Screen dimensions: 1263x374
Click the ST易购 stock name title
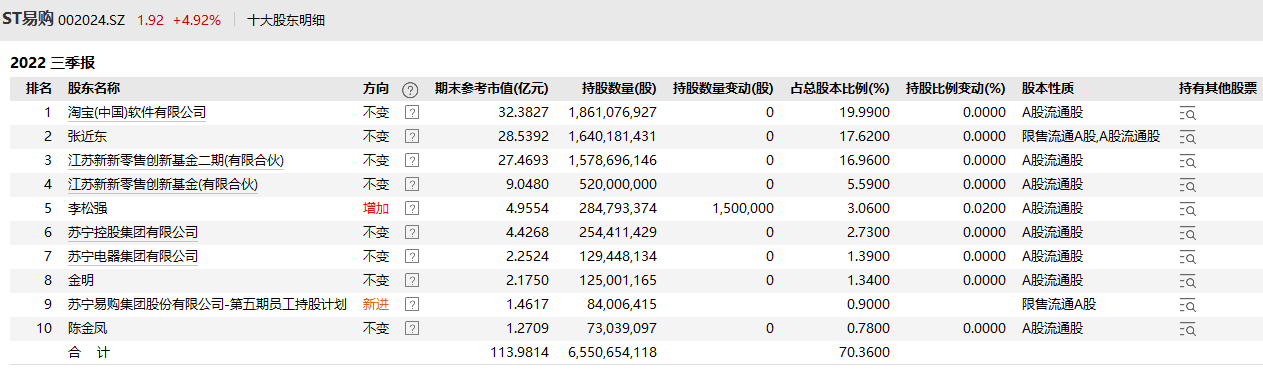pos(28,19)
